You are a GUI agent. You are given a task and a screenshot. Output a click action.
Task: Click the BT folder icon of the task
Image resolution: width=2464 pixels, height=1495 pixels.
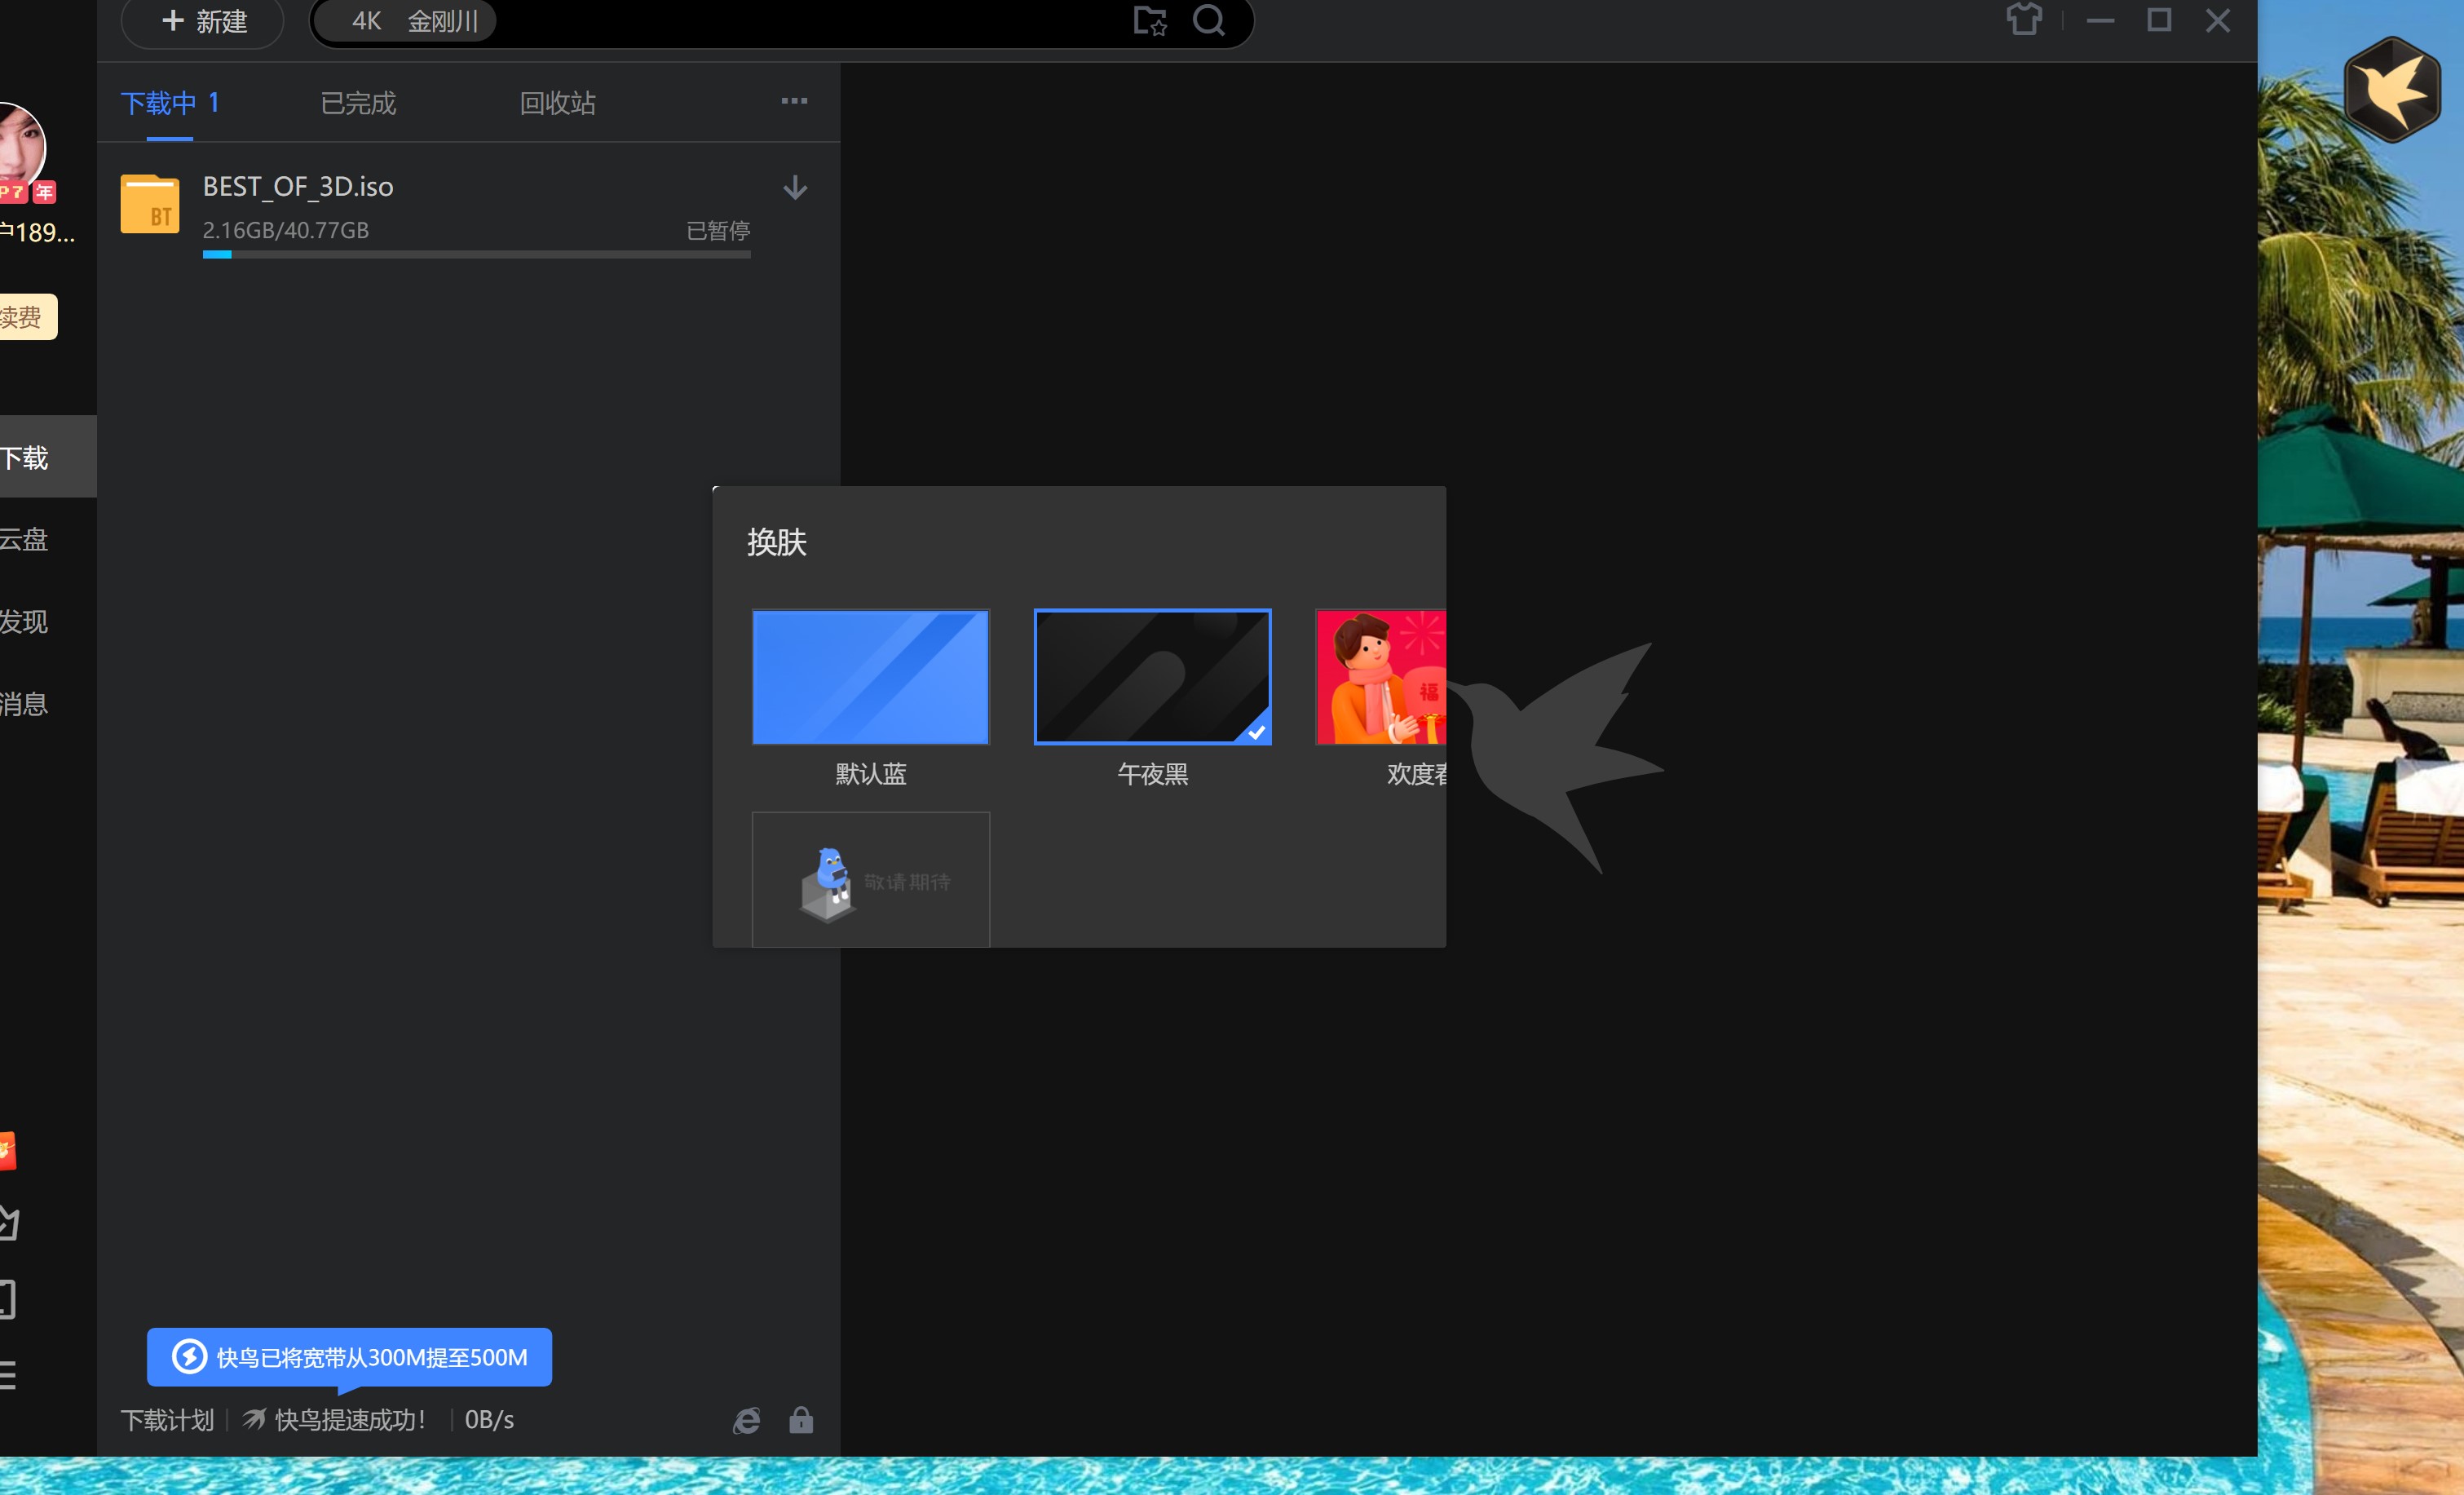(150, 205)
